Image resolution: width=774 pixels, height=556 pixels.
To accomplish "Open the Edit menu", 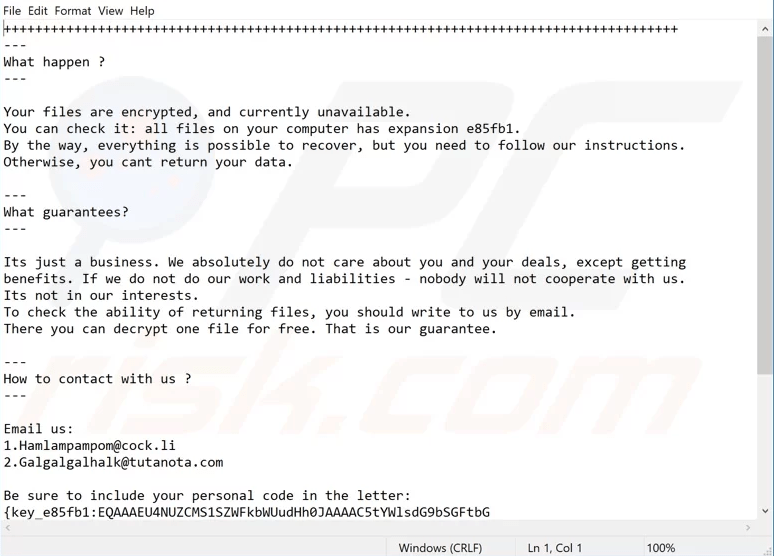I will point(38,11).
